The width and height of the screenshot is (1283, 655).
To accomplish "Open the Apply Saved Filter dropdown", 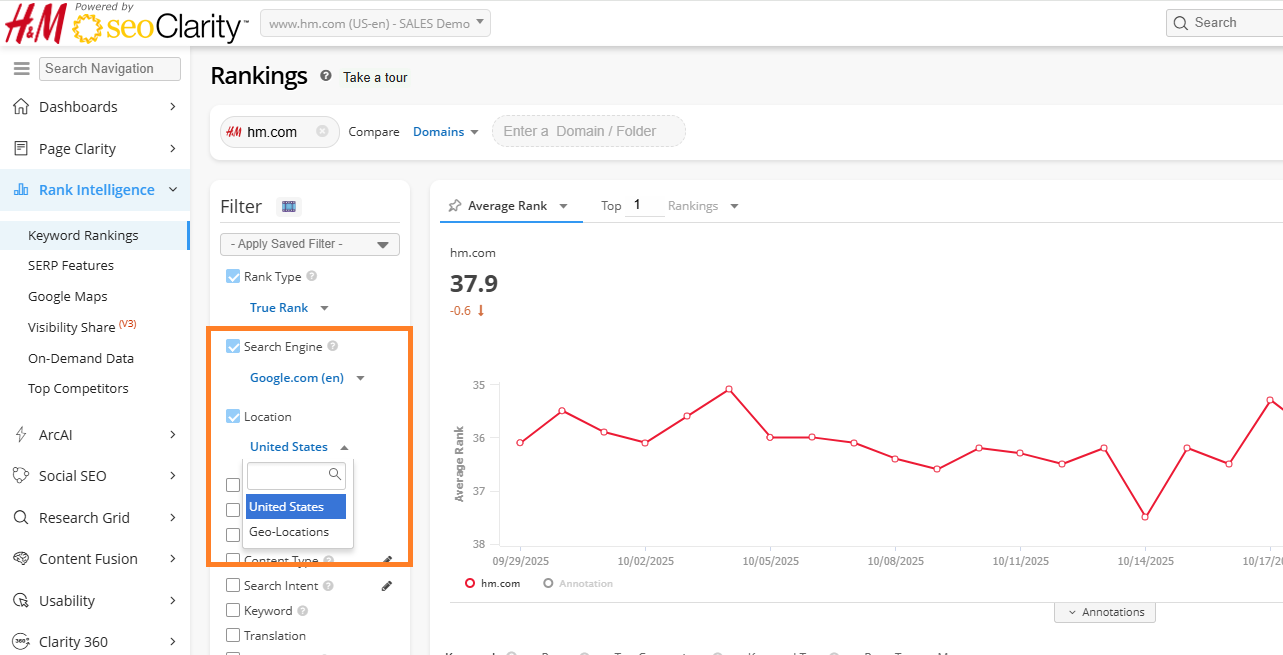I will click(310, 244).
